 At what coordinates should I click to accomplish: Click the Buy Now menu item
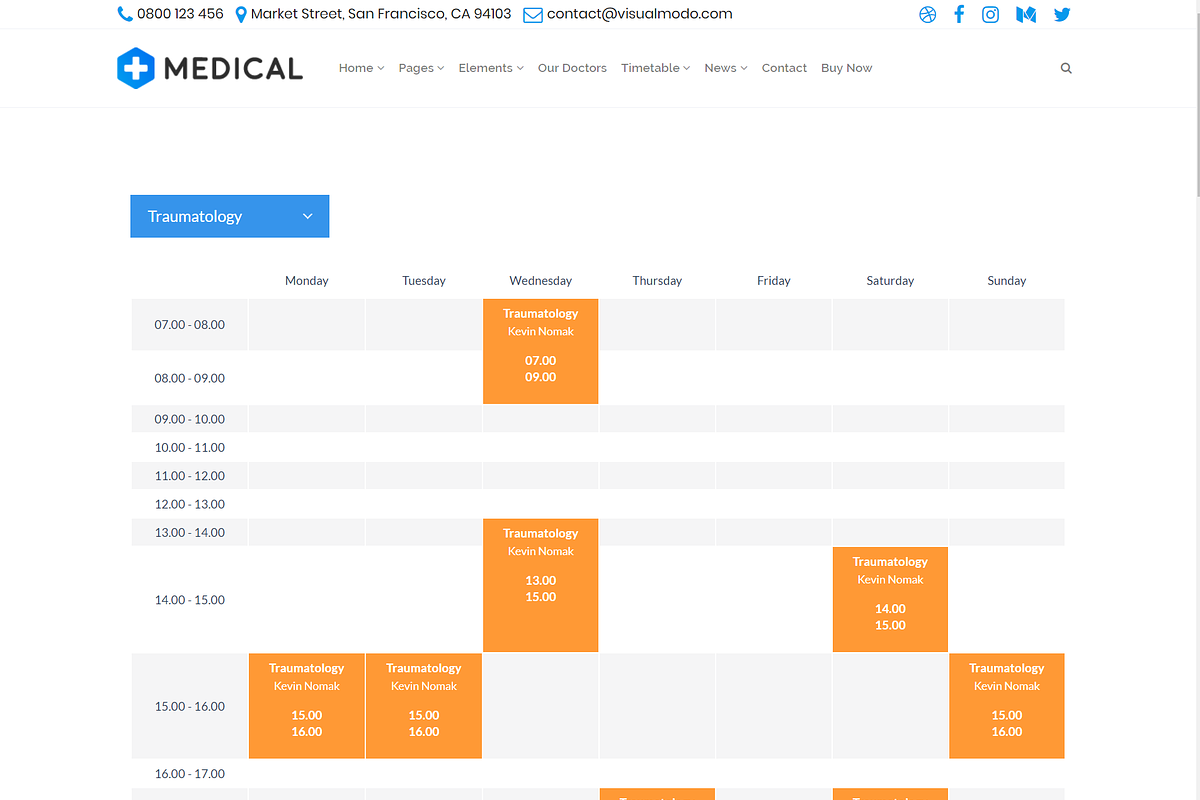(846, 68)
